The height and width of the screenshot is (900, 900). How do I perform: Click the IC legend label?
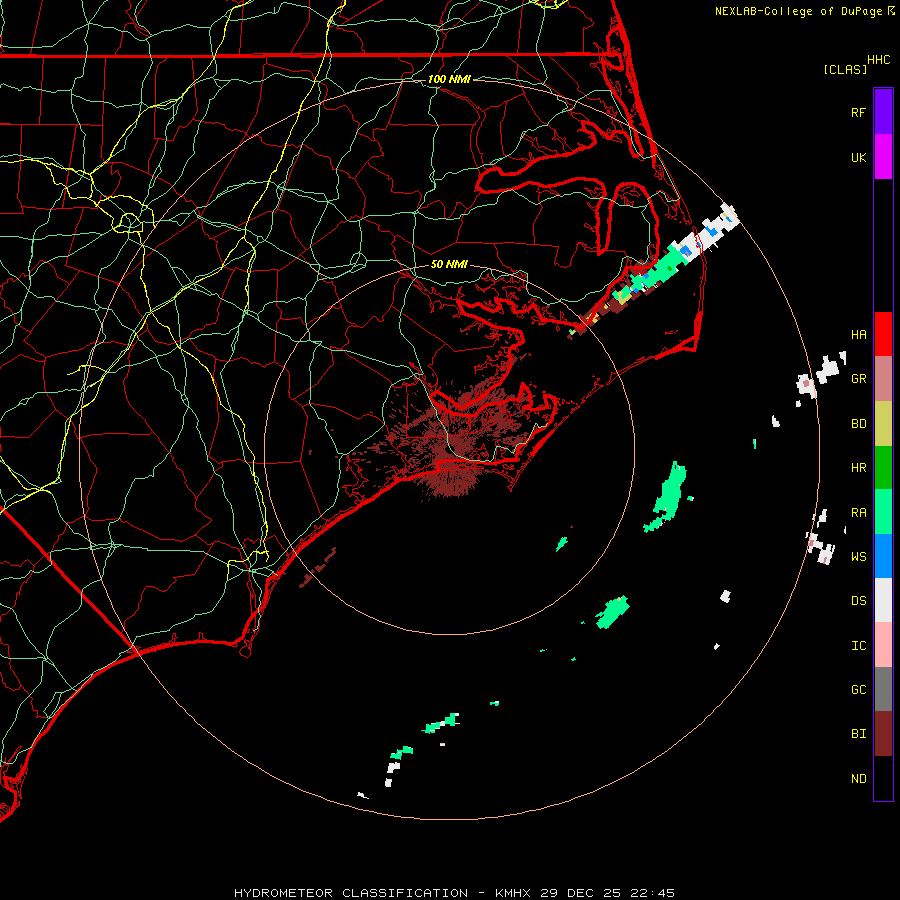point(858,646)
